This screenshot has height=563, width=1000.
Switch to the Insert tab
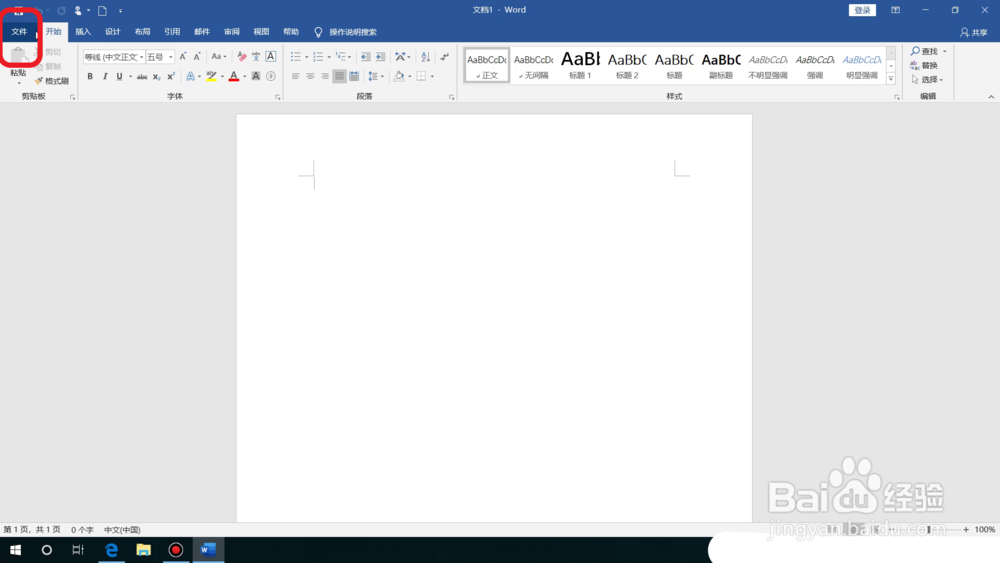click(x=83, y=31)
